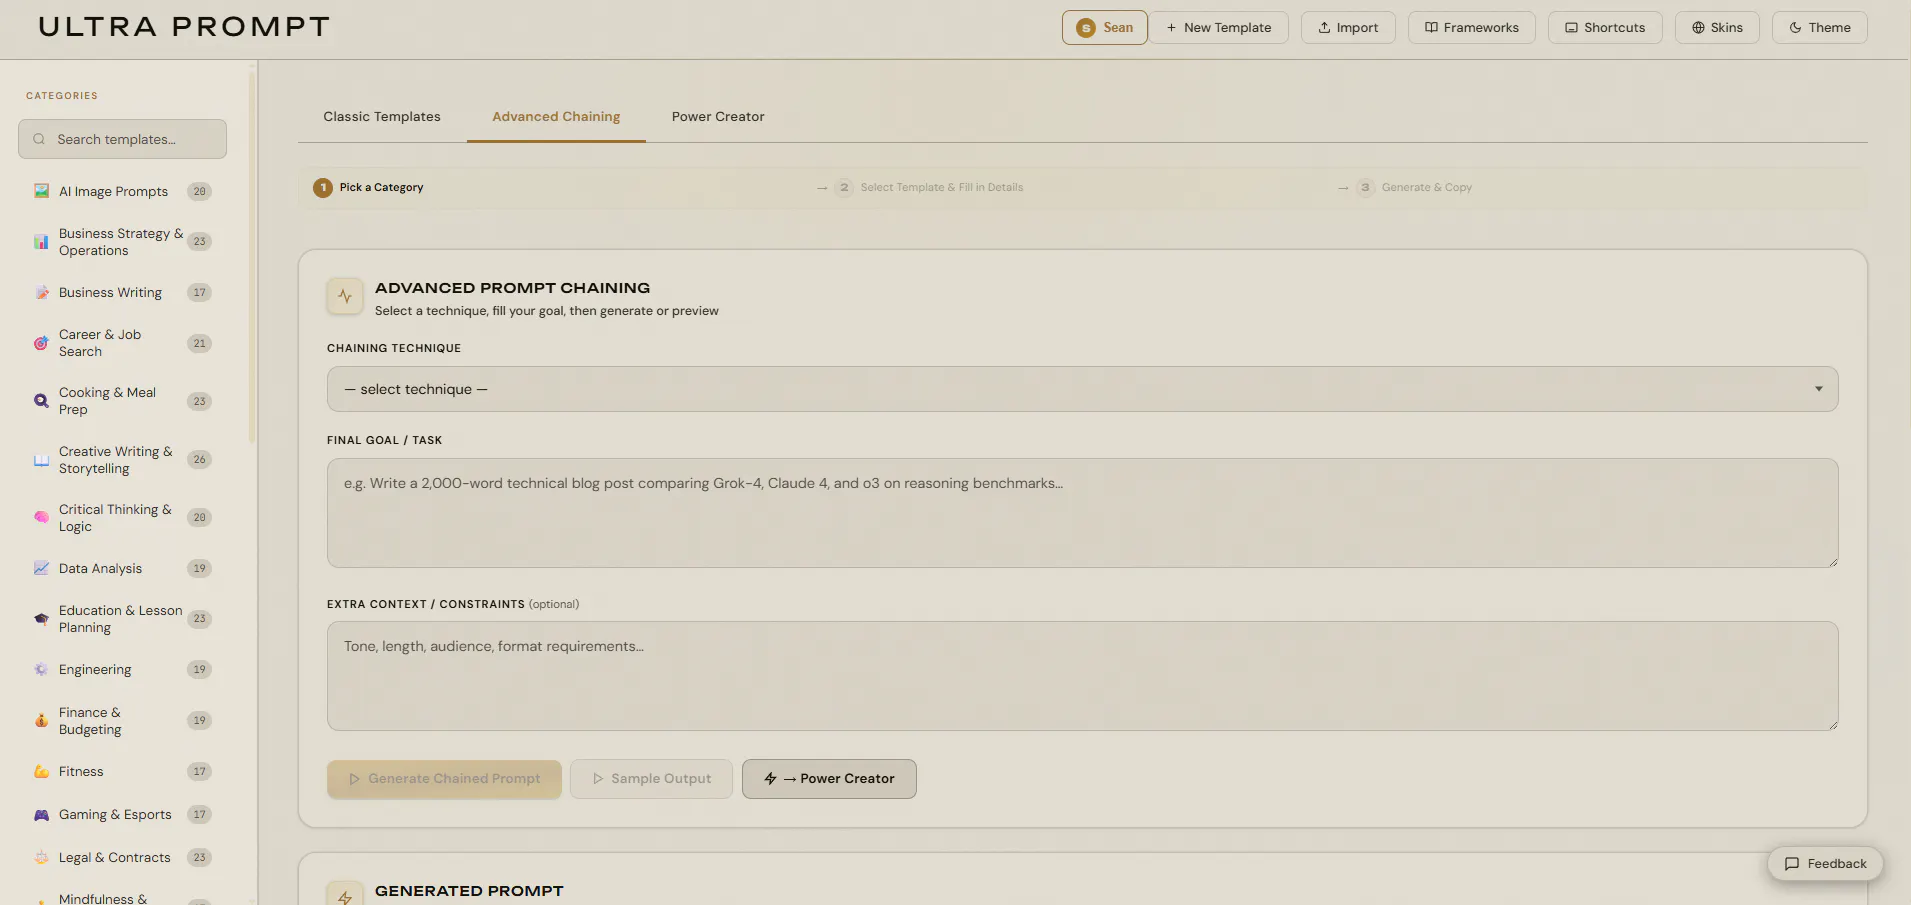Click the Legal & Contracts scales icon
1911x905 pixels.
pyautogui.click(x=41, y=857)
